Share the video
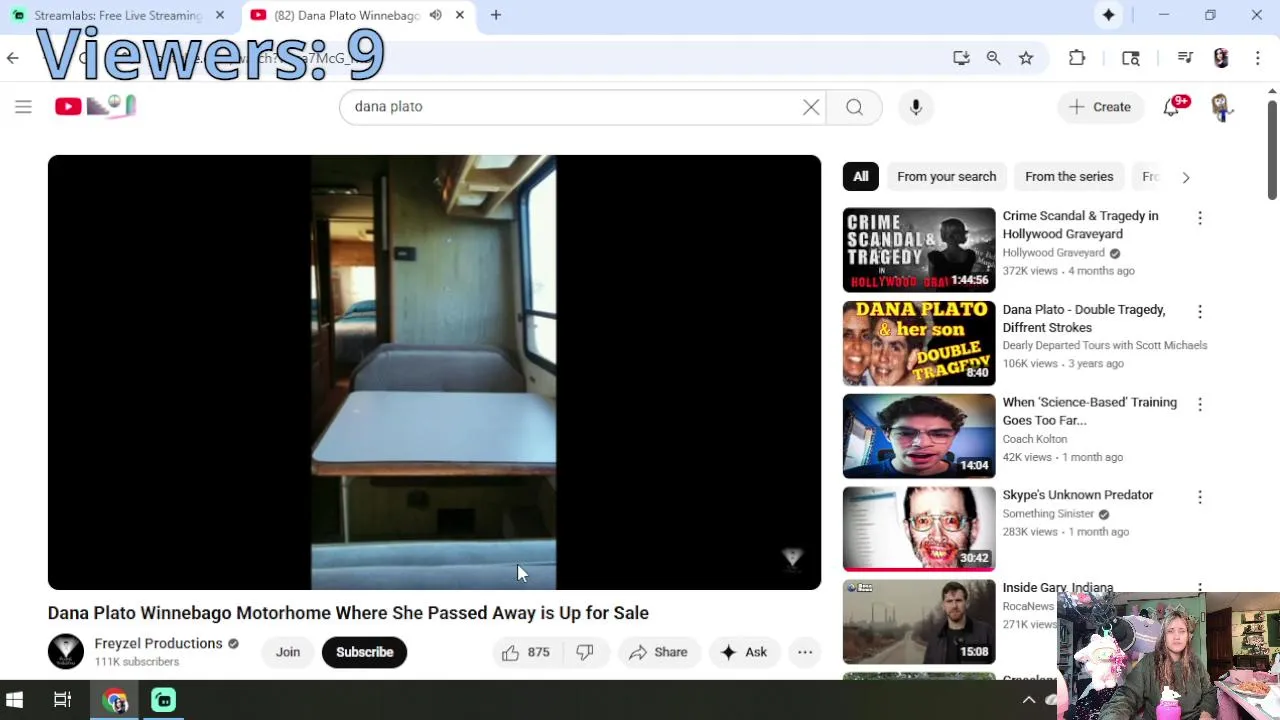 [x=658, y=652]
